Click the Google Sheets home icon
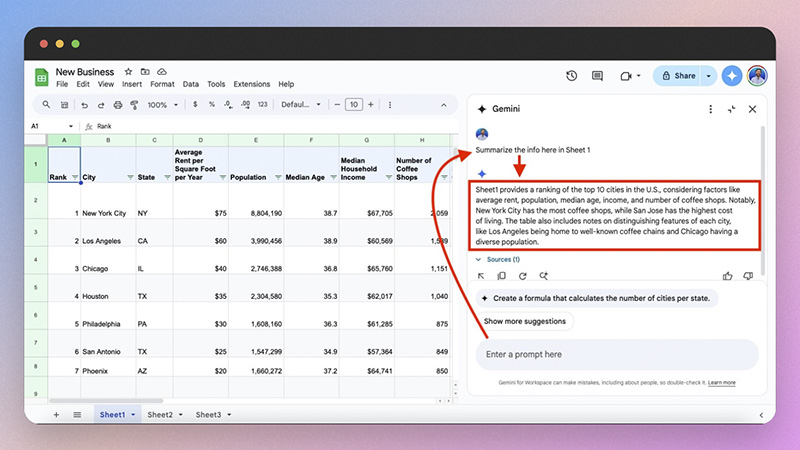800x450 pixels. 41,78
